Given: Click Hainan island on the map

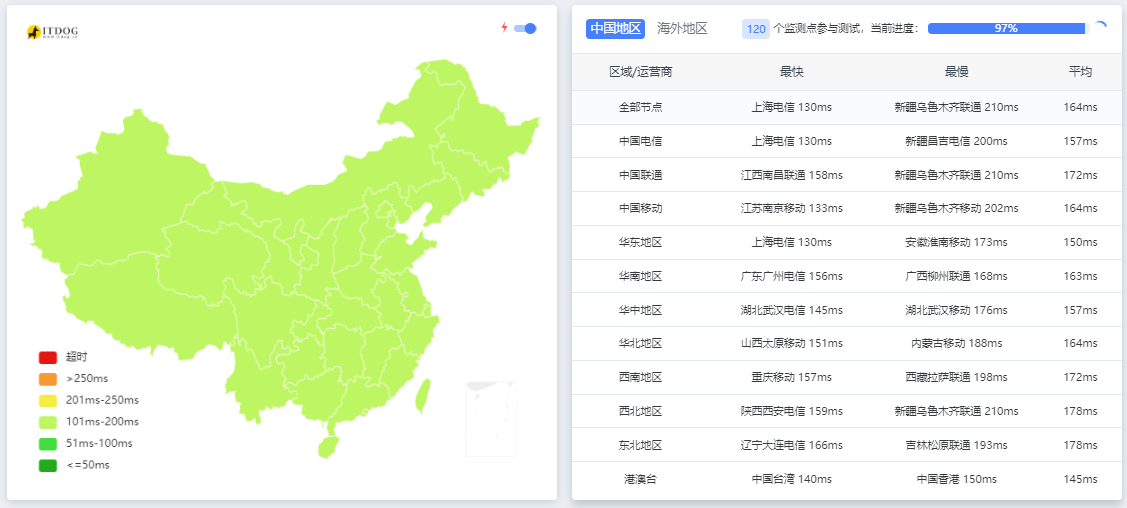Looking at the screenshot, I should pos(328,447).
